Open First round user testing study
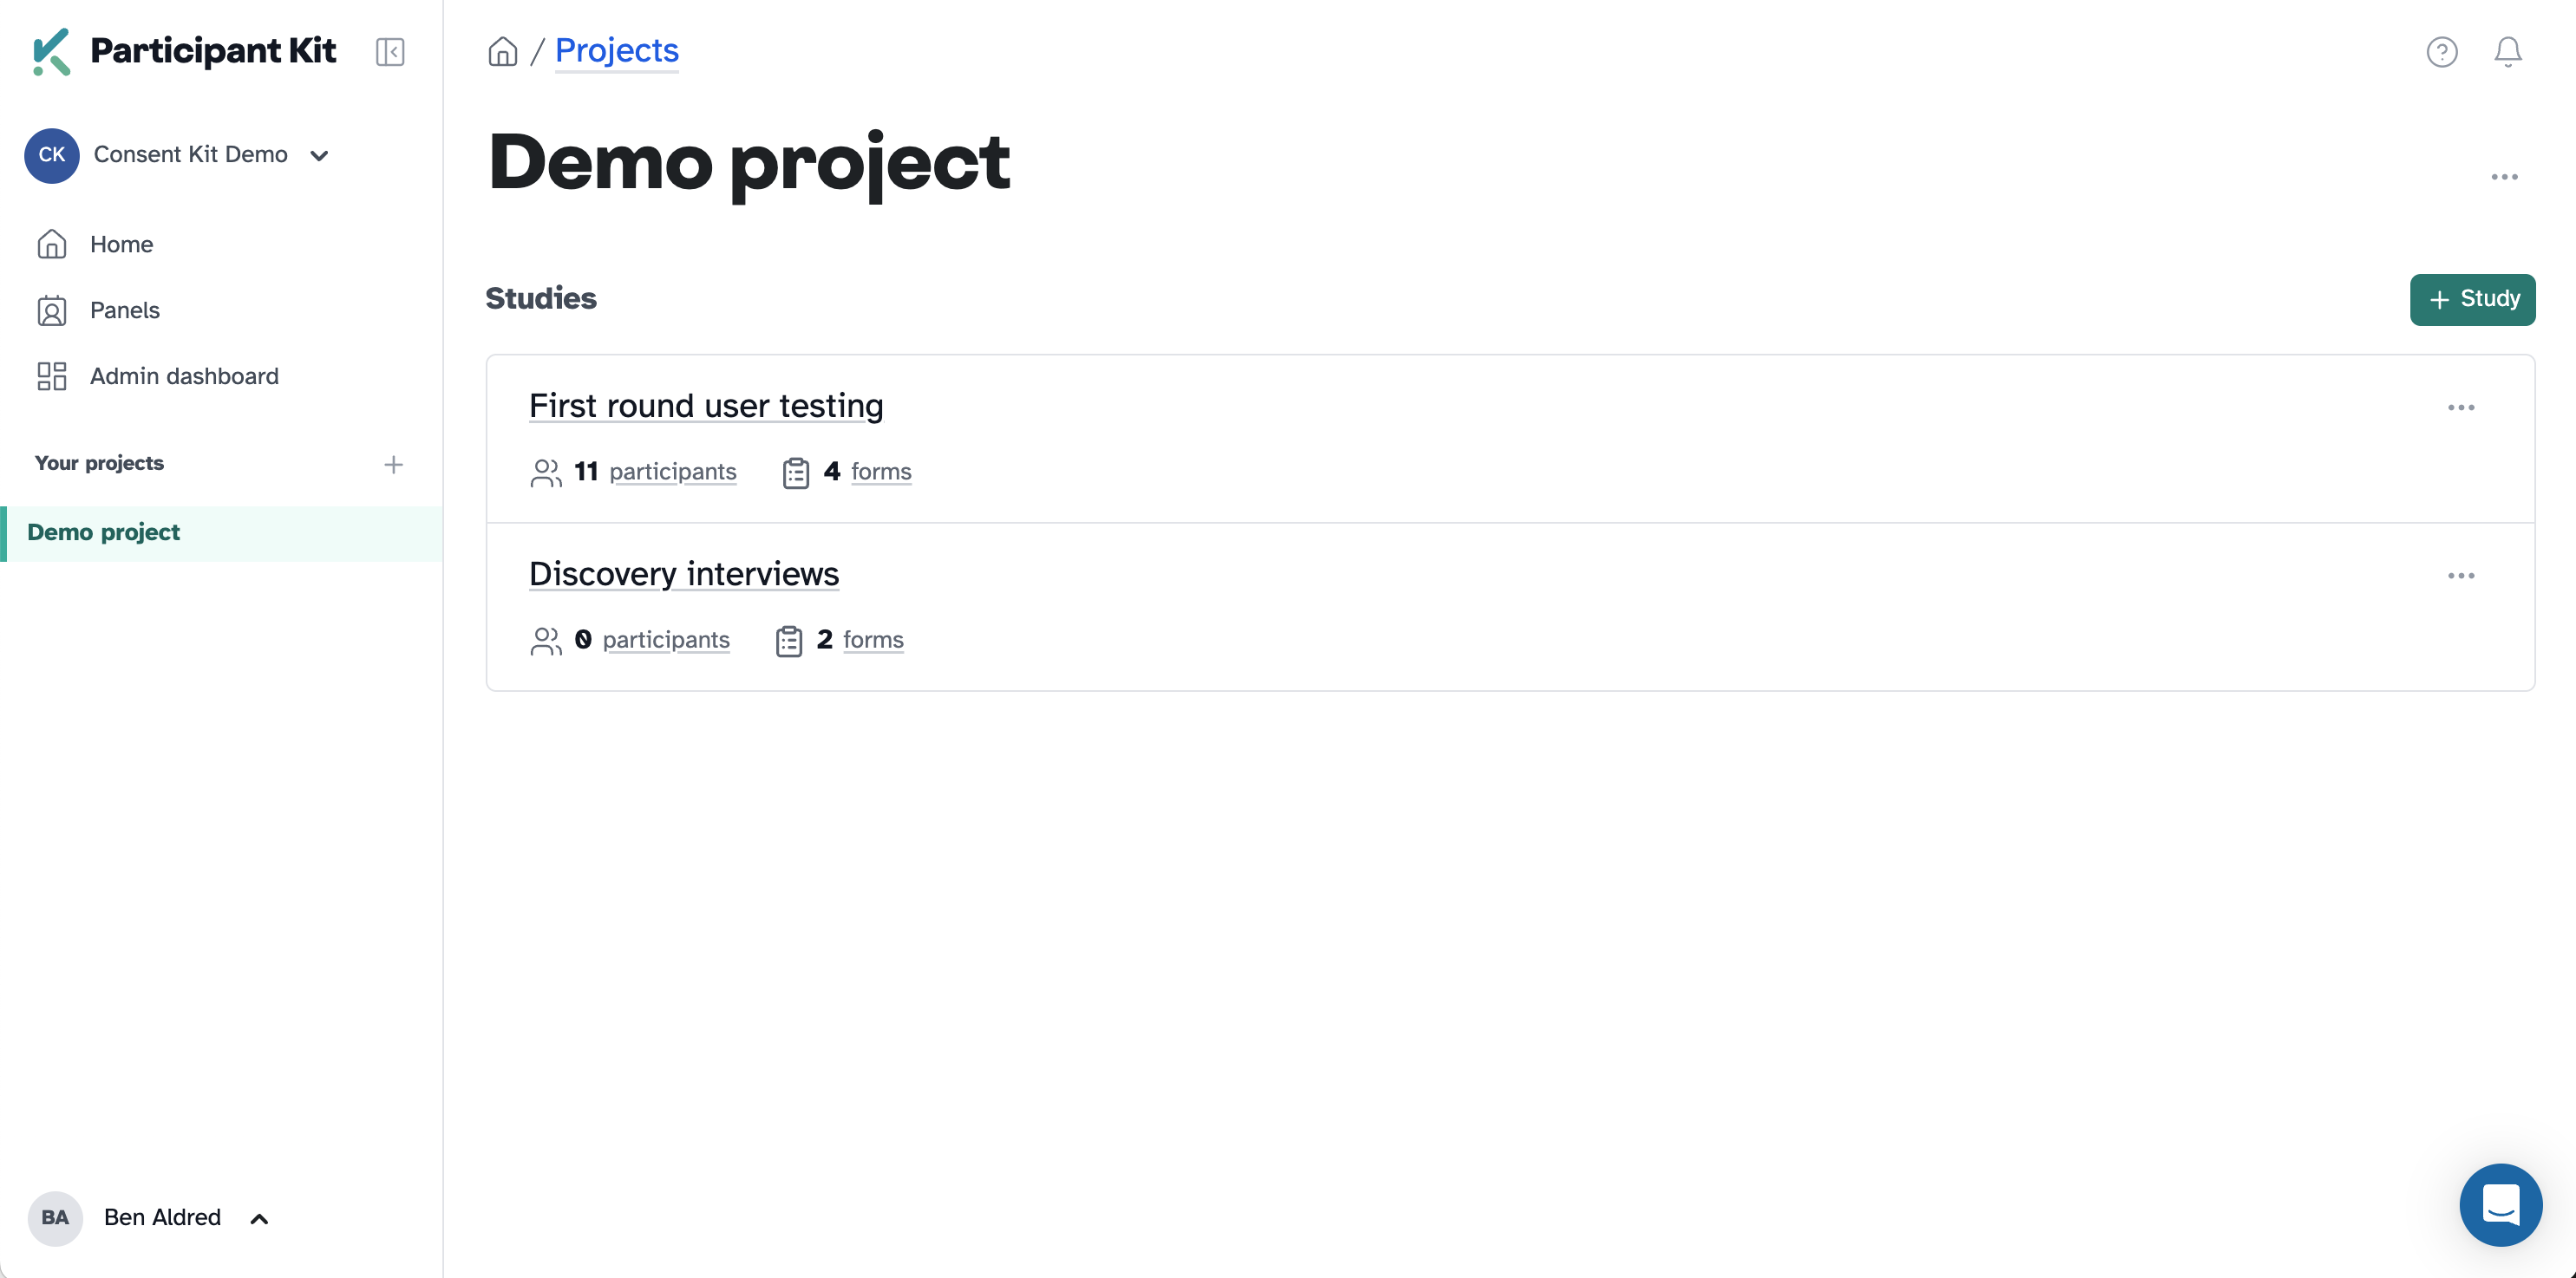 coord(706,405)
